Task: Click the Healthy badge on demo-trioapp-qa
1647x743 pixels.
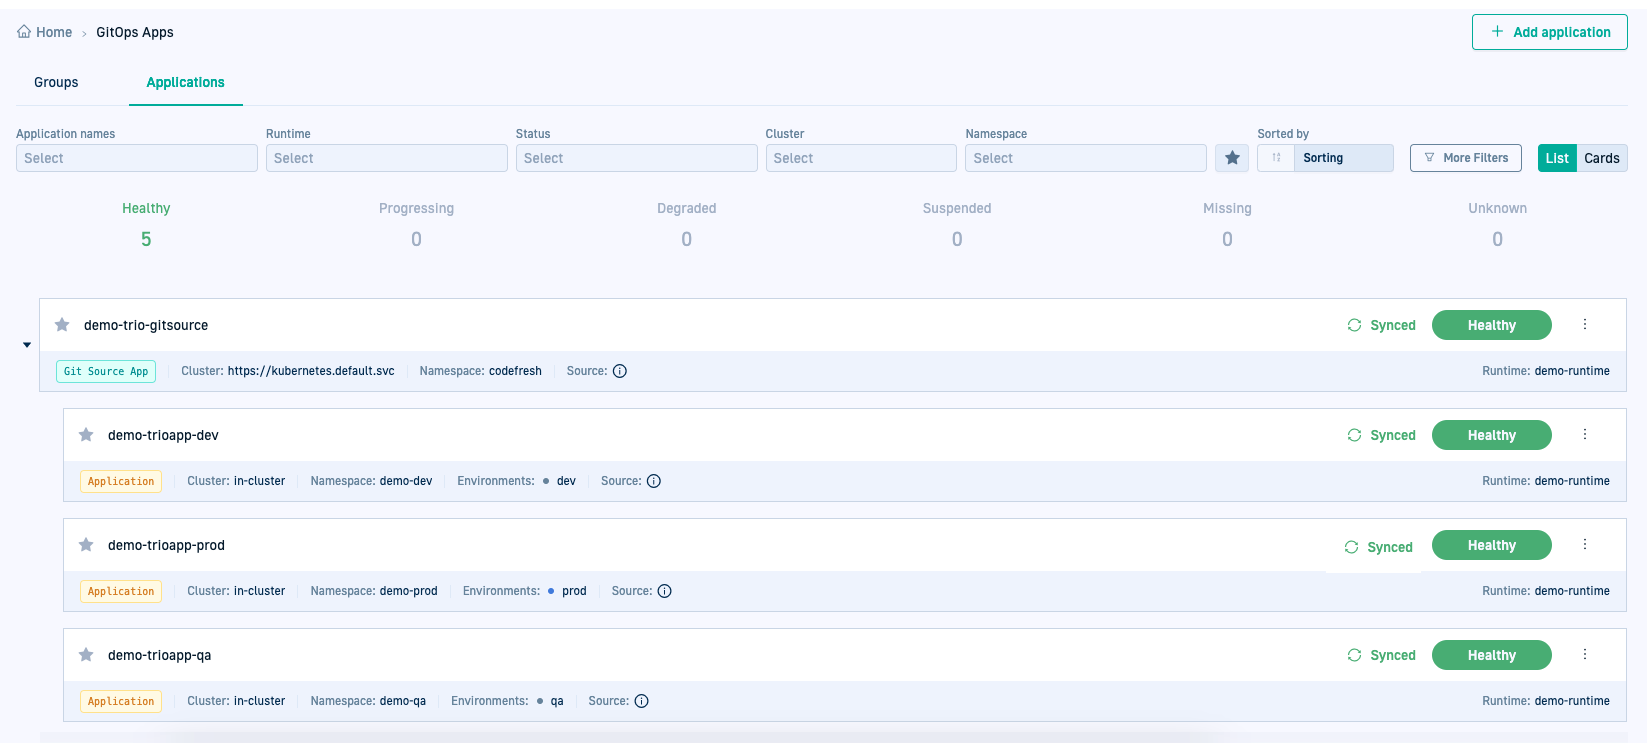Action: coord(1491,655)
